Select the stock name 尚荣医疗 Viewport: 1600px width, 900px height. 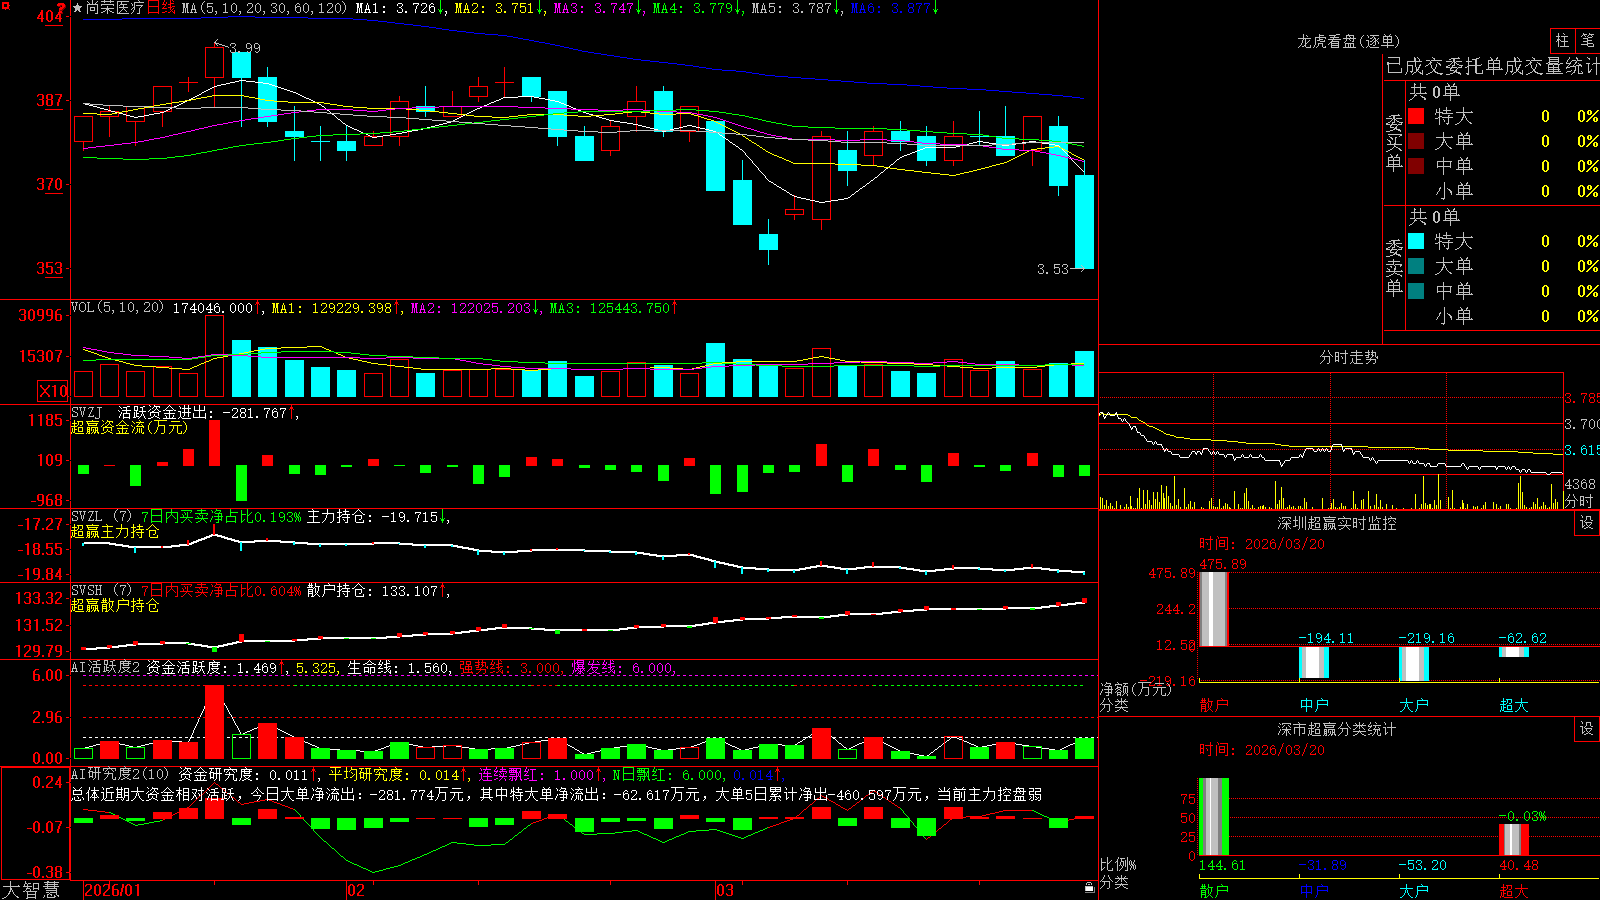(x=115, y=8)
